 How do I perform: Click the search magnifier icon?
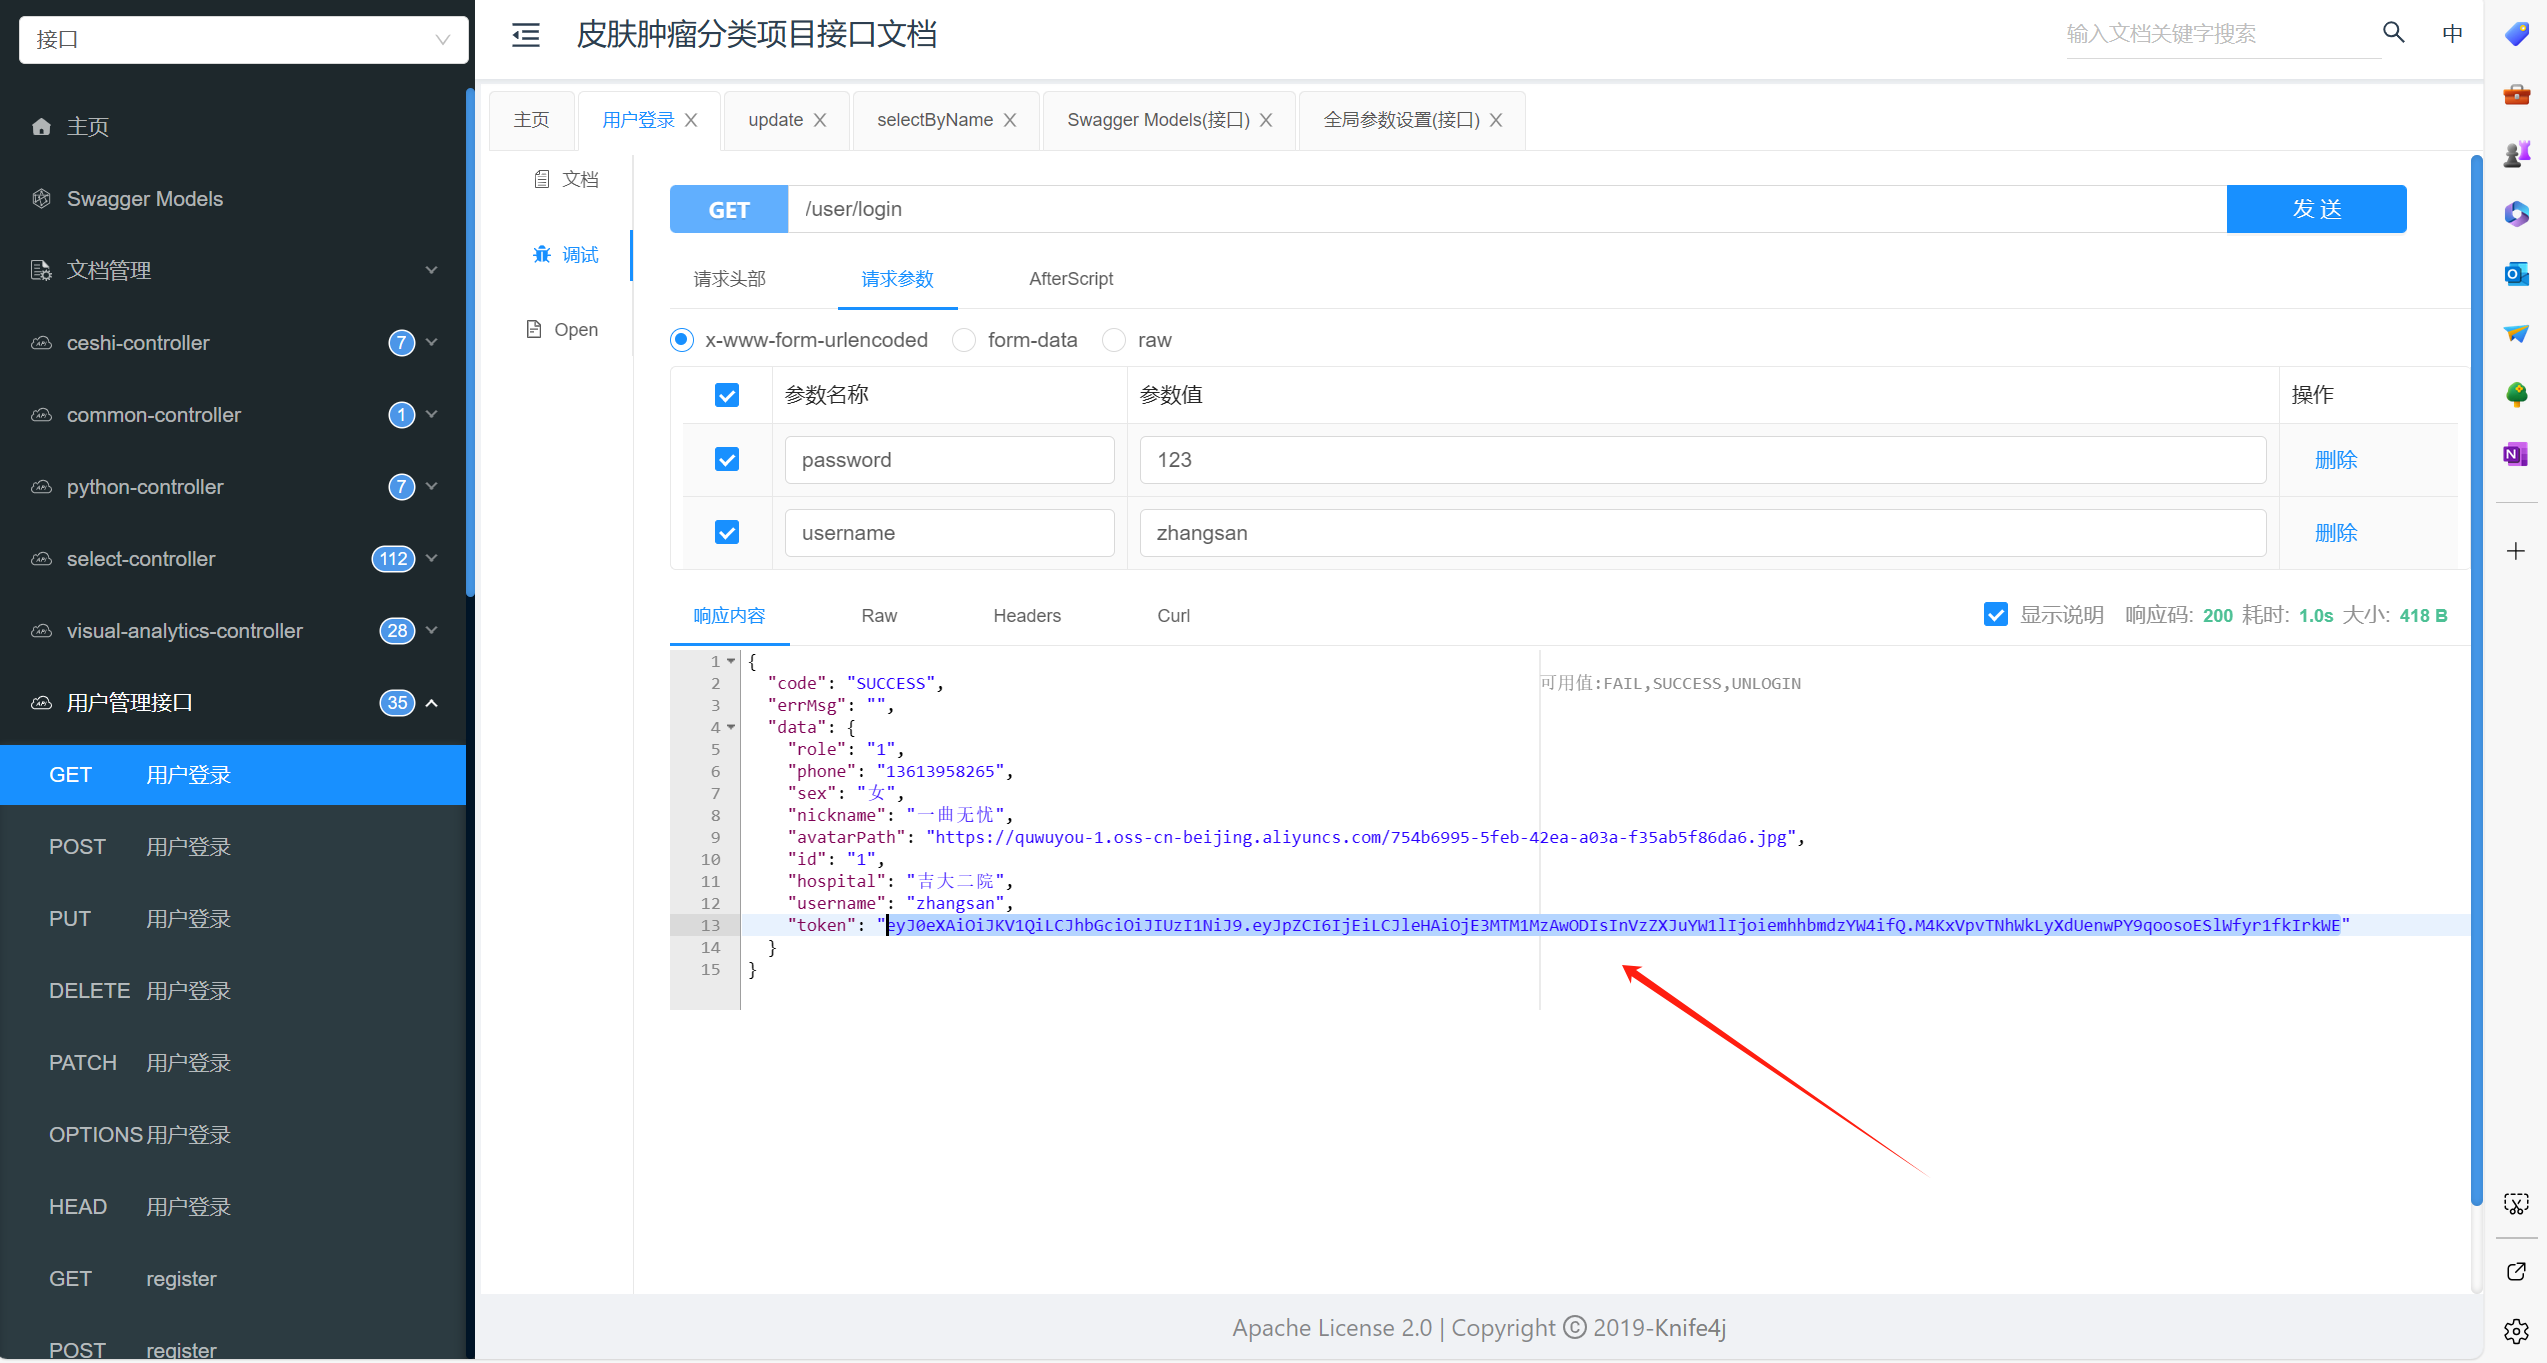[2393, 33]
